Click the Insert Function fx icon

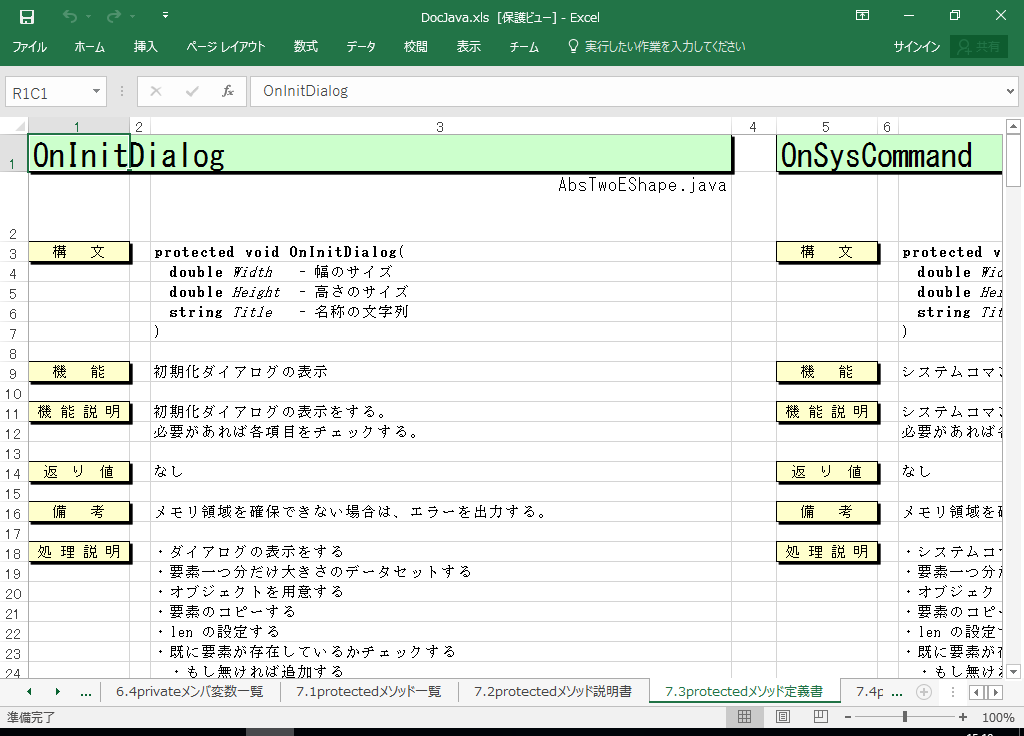coord(228,91)
